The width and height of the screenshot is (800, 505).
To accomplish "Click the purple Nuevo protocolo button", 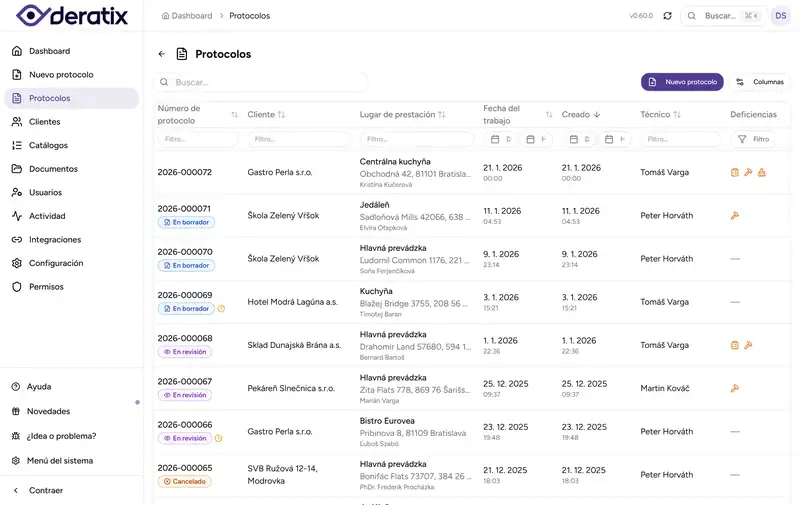I will 682,82.
